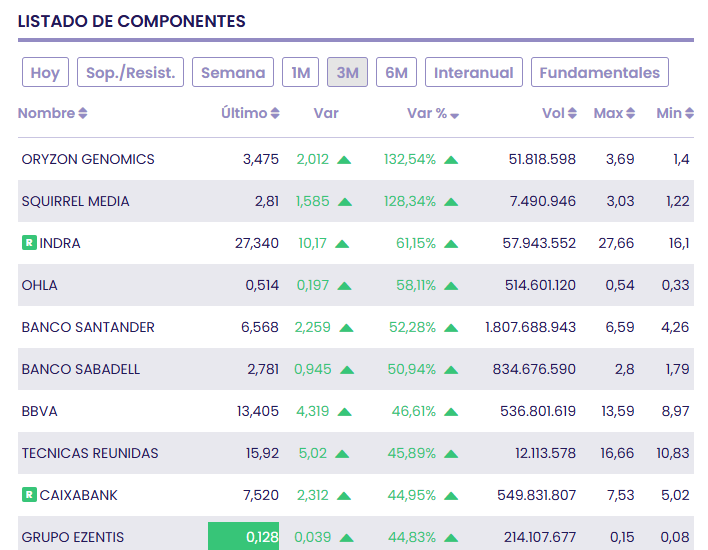Image resolution: width=708 pixels, height=550 pixels.
Task: Switch to the Hoy tab
Action: click(x=45, y=72)
